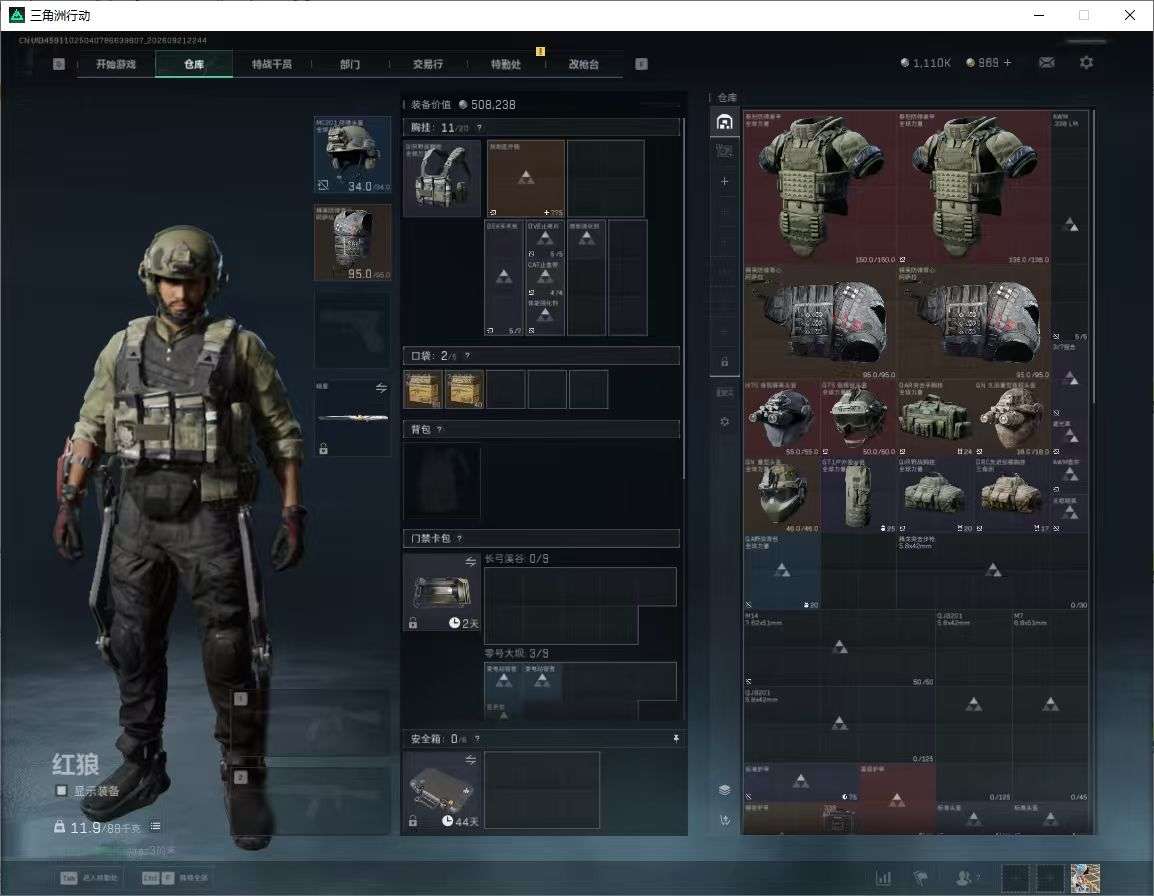Click the left tab-scroll key icon
The image size is (1154, 896).
coord(59,64)
